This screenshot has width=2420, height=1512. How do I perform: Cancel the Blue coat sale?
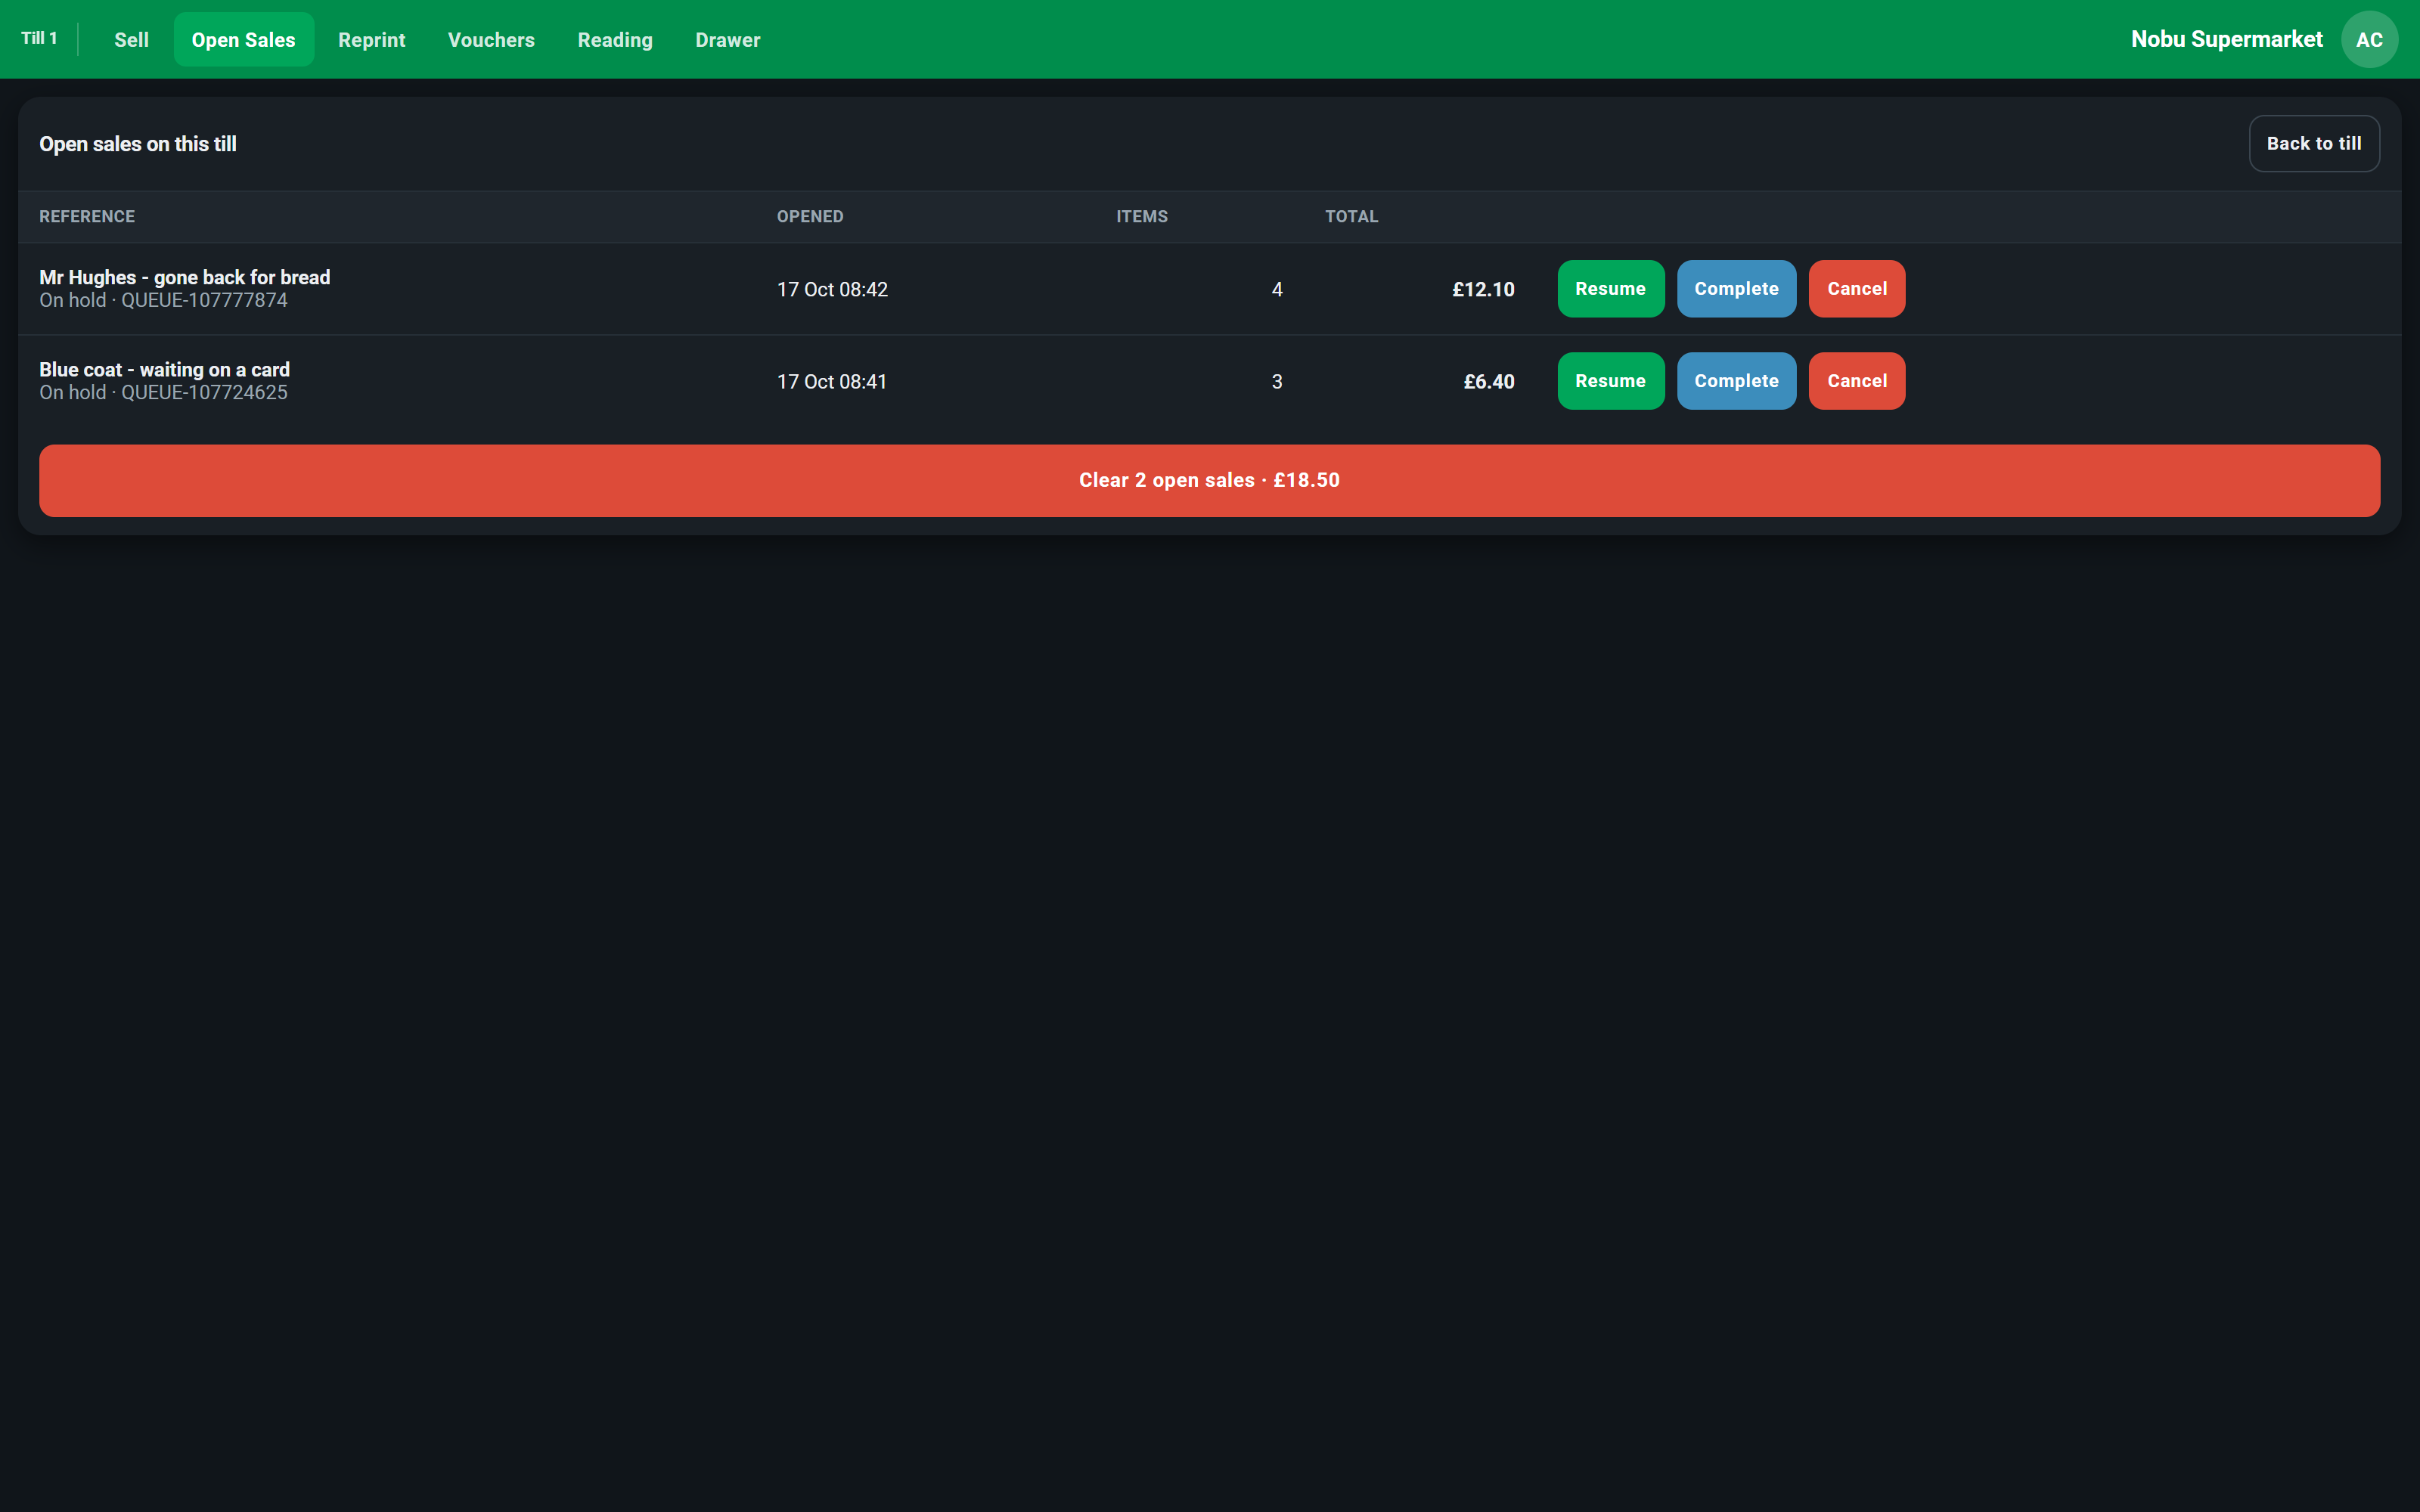coord(1857,381)
